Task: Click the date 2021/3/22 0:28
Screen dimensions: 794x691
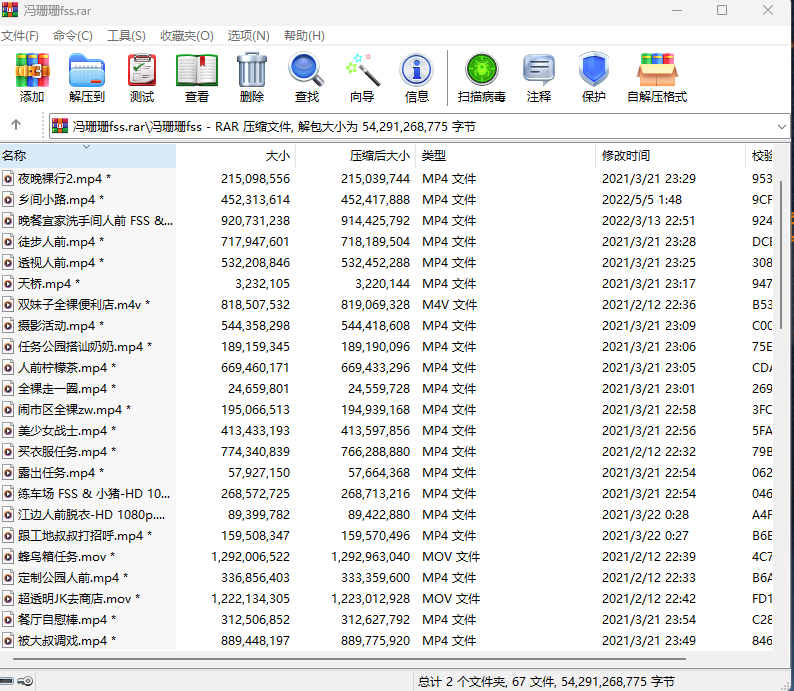Action: 645,515
